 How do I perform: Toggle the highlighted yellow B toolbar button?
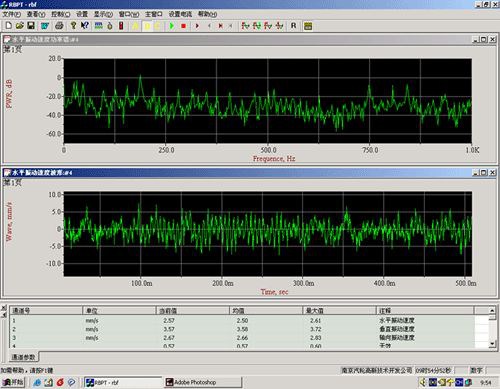(147, 26)
